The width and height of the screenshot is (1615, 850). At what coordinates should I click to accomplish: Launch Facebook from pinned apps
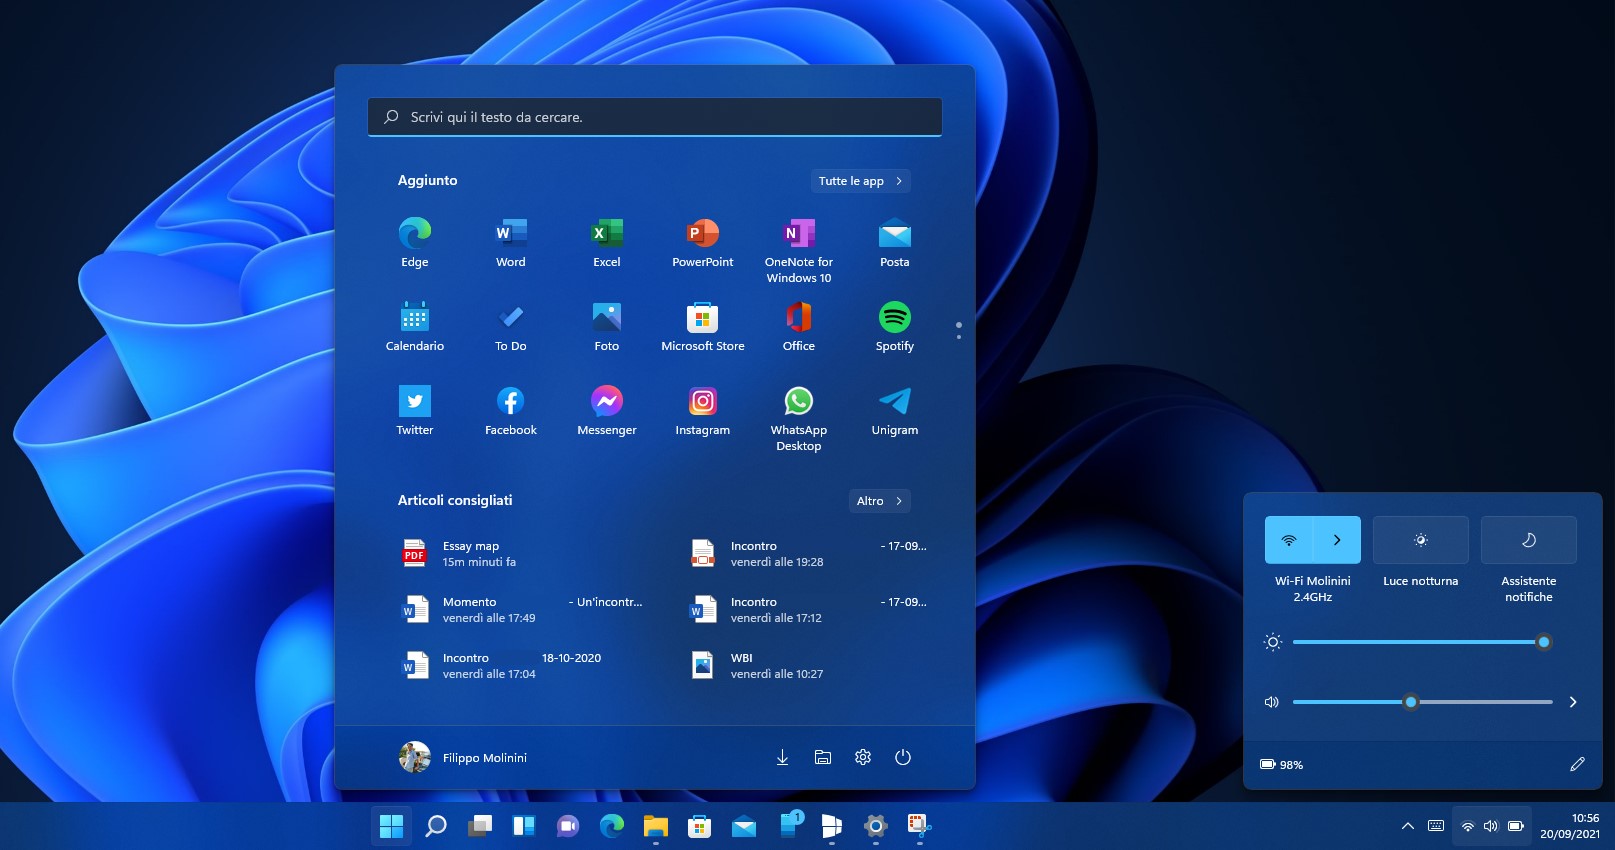click(511, 411)
